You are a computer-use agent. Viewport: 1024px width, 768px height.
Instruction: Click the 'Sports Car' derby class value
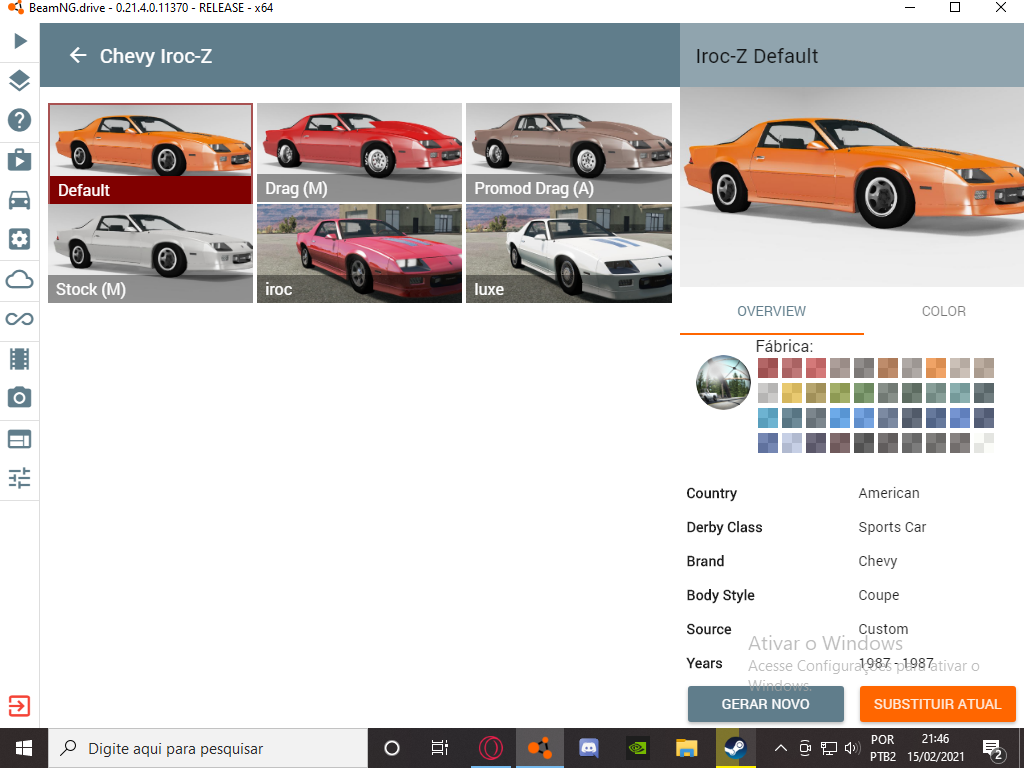tap(892, 527)
